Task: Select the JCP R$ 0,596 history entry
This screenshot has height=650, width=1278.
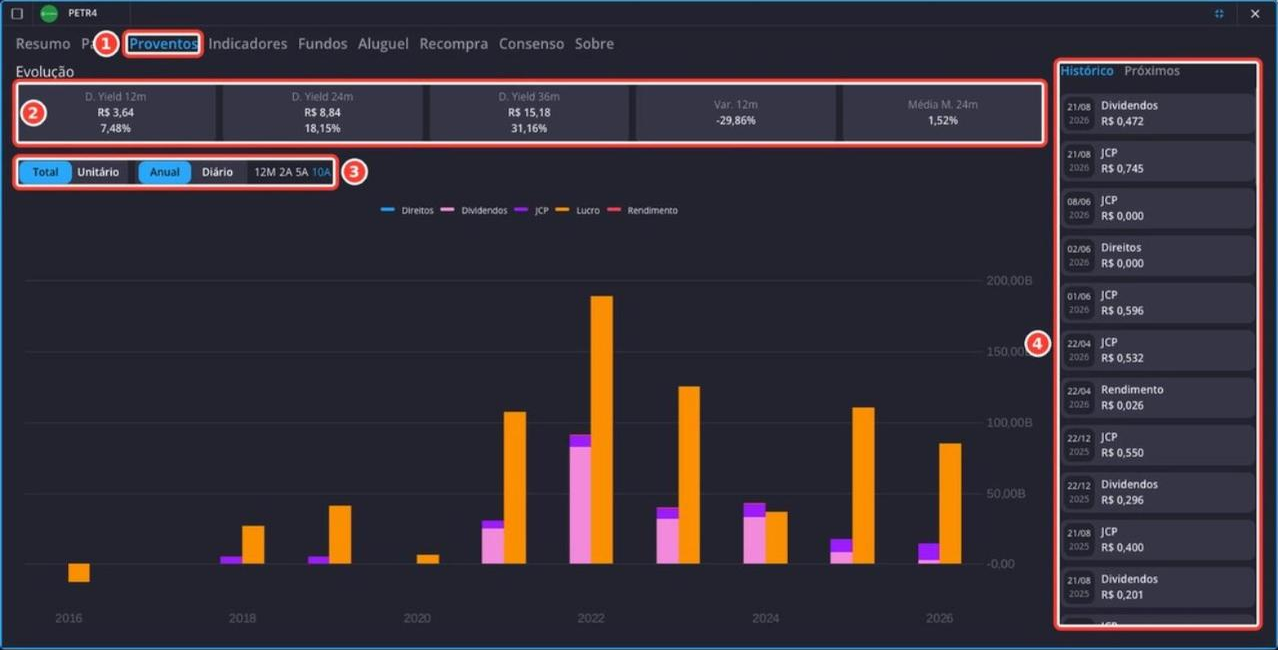Action: (x=1158, y=303)
